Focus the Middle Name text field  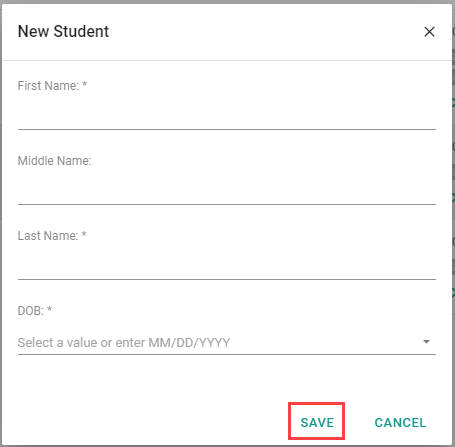point(227,189)
